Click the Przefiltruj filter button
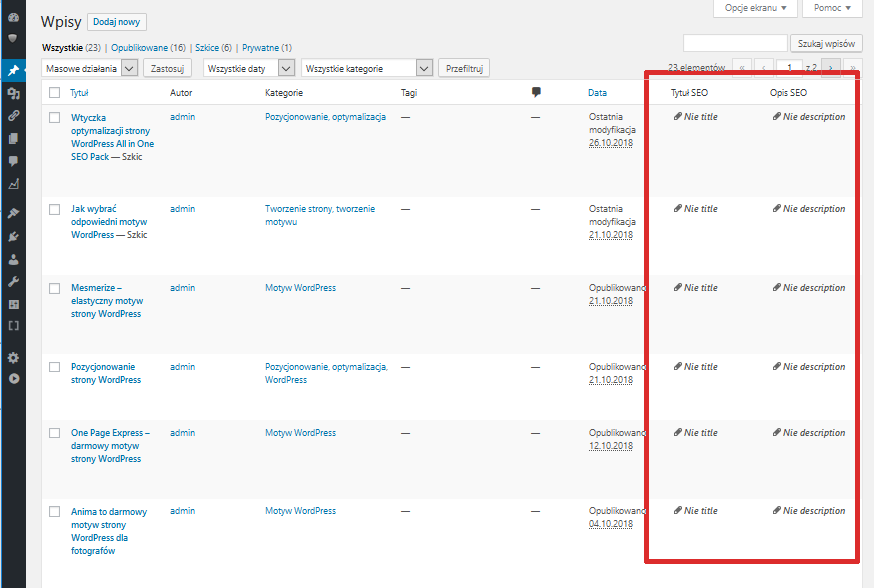The height and width of the screenshot is (588, 874). [464, 68]
